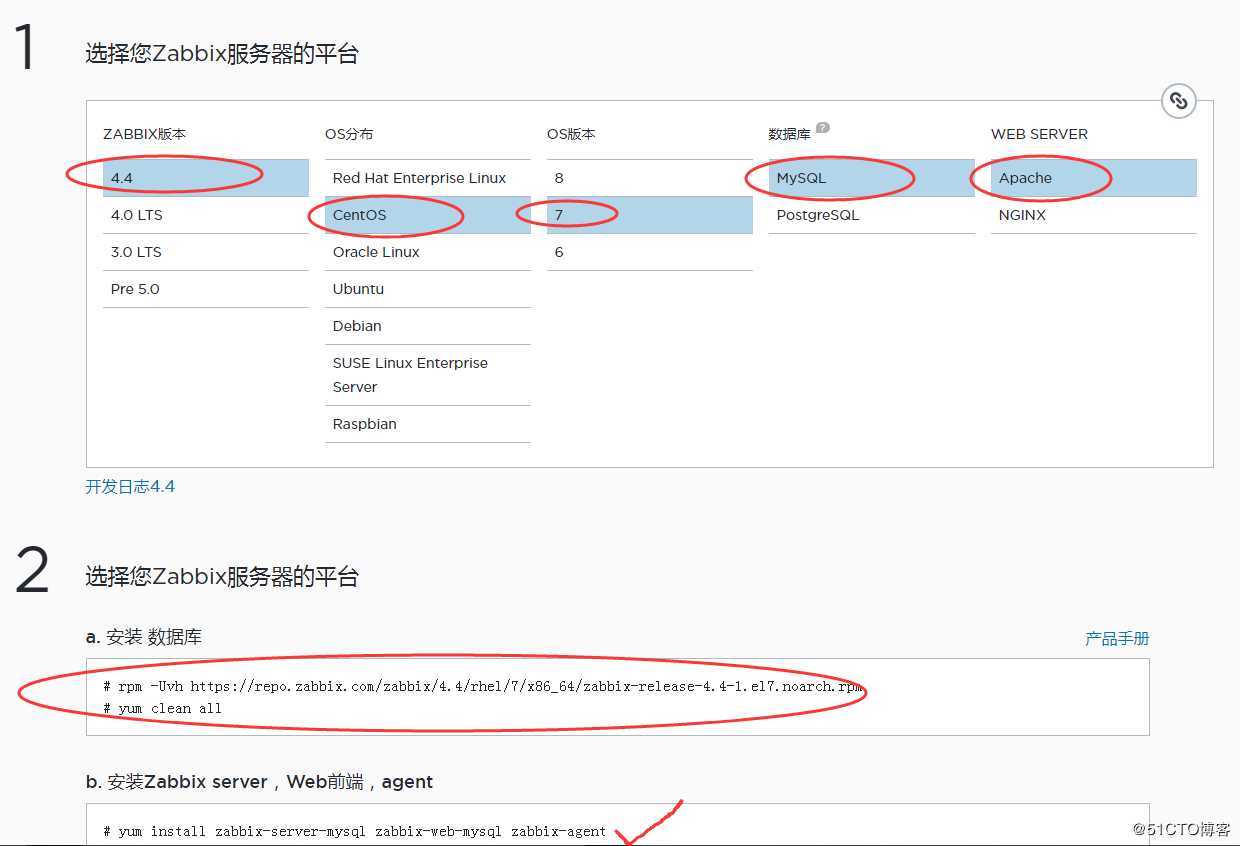Click the WEB SERVER column header
The image size is (1240, 846).
(x=1039, y=134)
